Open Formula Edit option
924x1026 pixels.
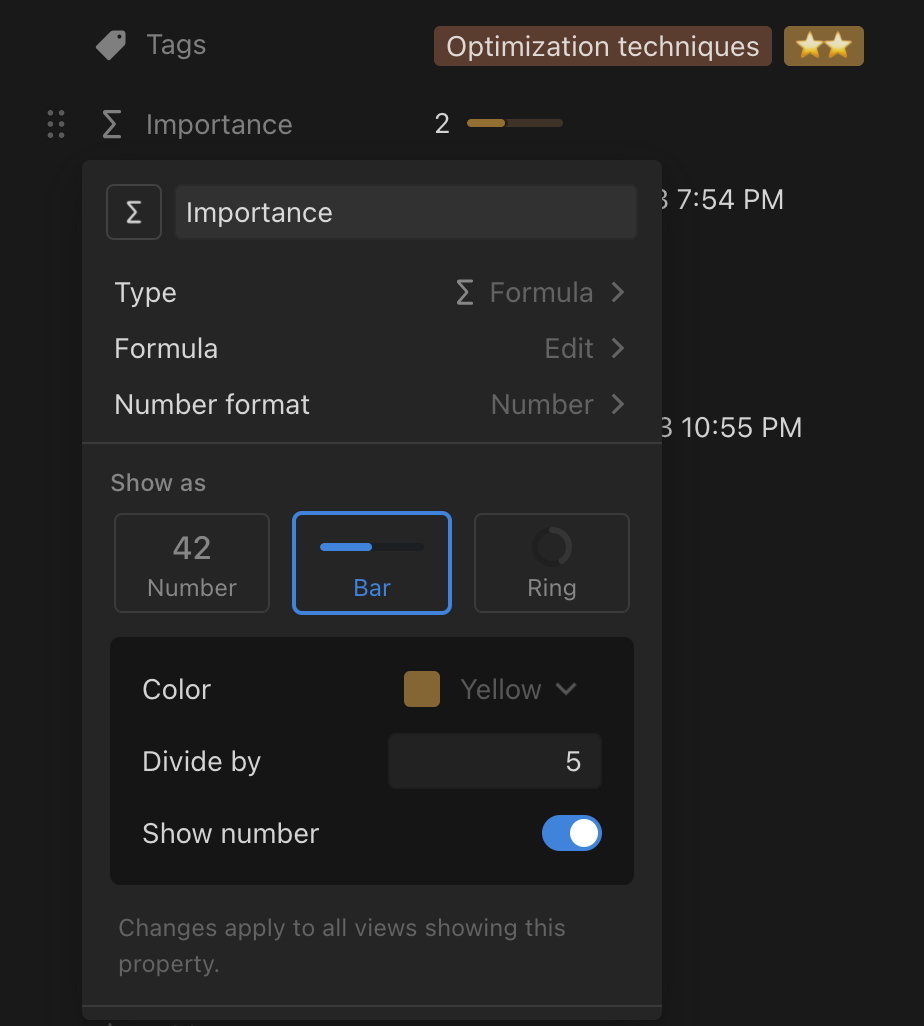(372, 348)
